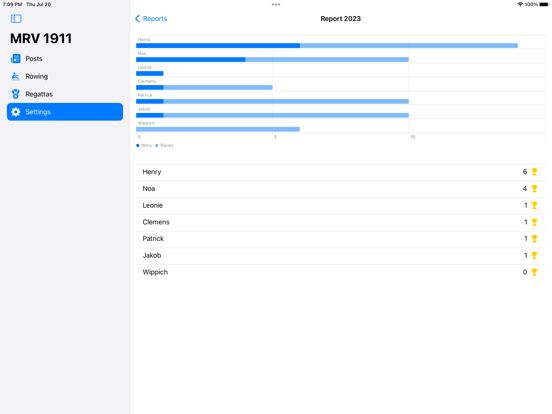Click the Wi-Fi status icon
The height and width of the screenshot is (414, 552).
tap(520, 4)
